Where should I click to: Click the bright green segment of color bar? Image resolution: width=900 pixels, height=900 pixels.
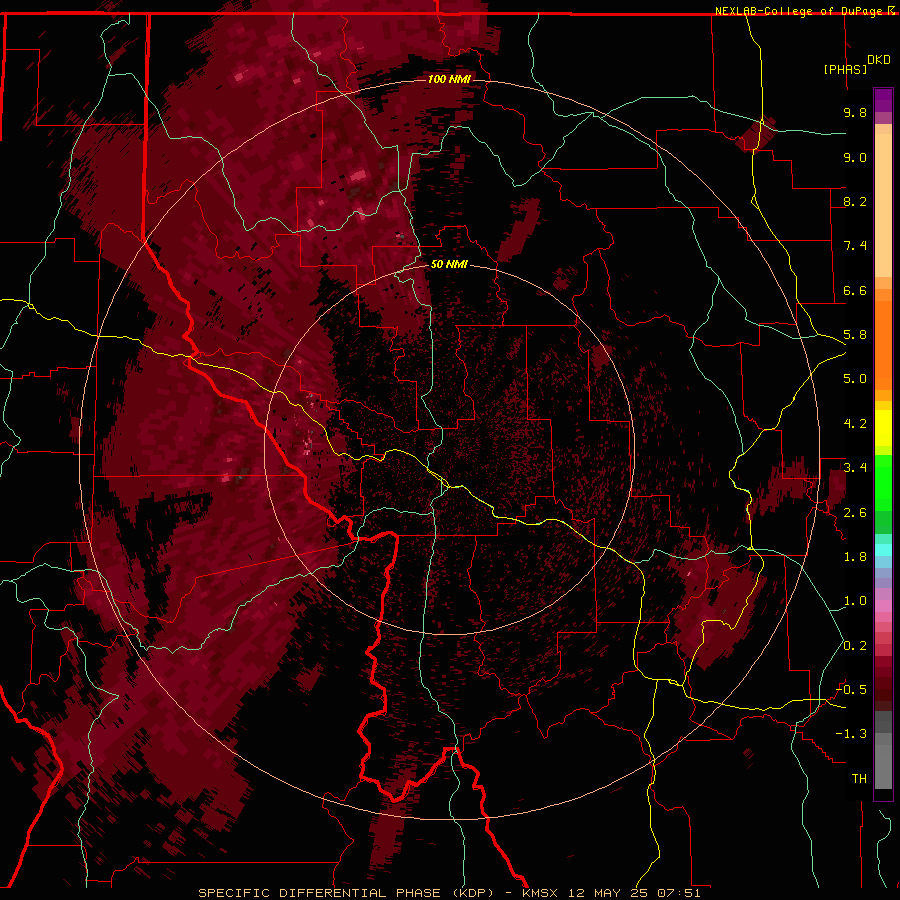point(883,482)
